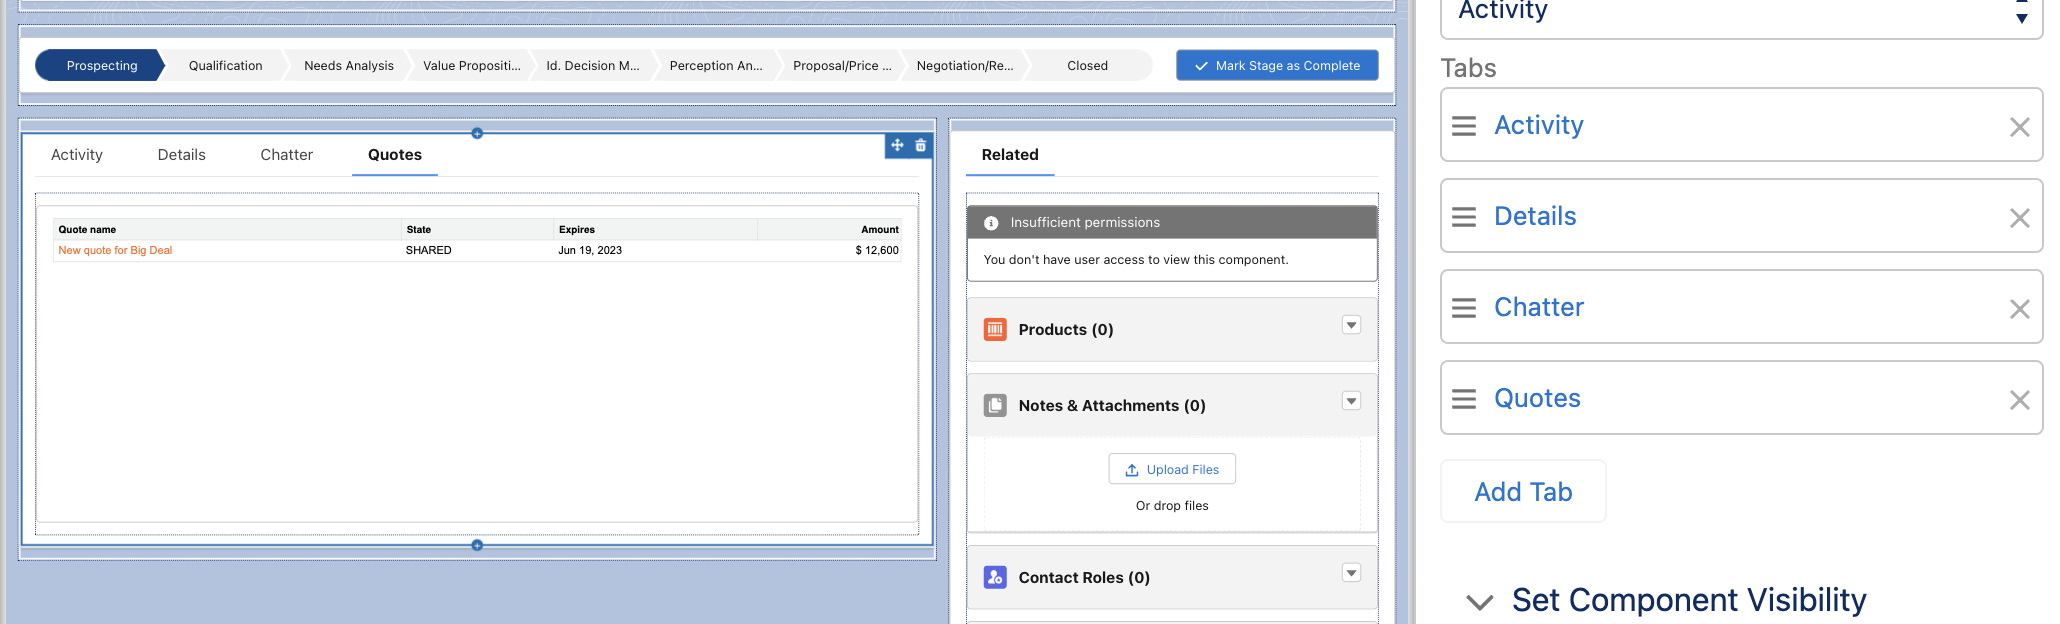Screen dimensions: 2060x624
Task: Click the Set Component Visibility heading
Action: (1689, 600)
